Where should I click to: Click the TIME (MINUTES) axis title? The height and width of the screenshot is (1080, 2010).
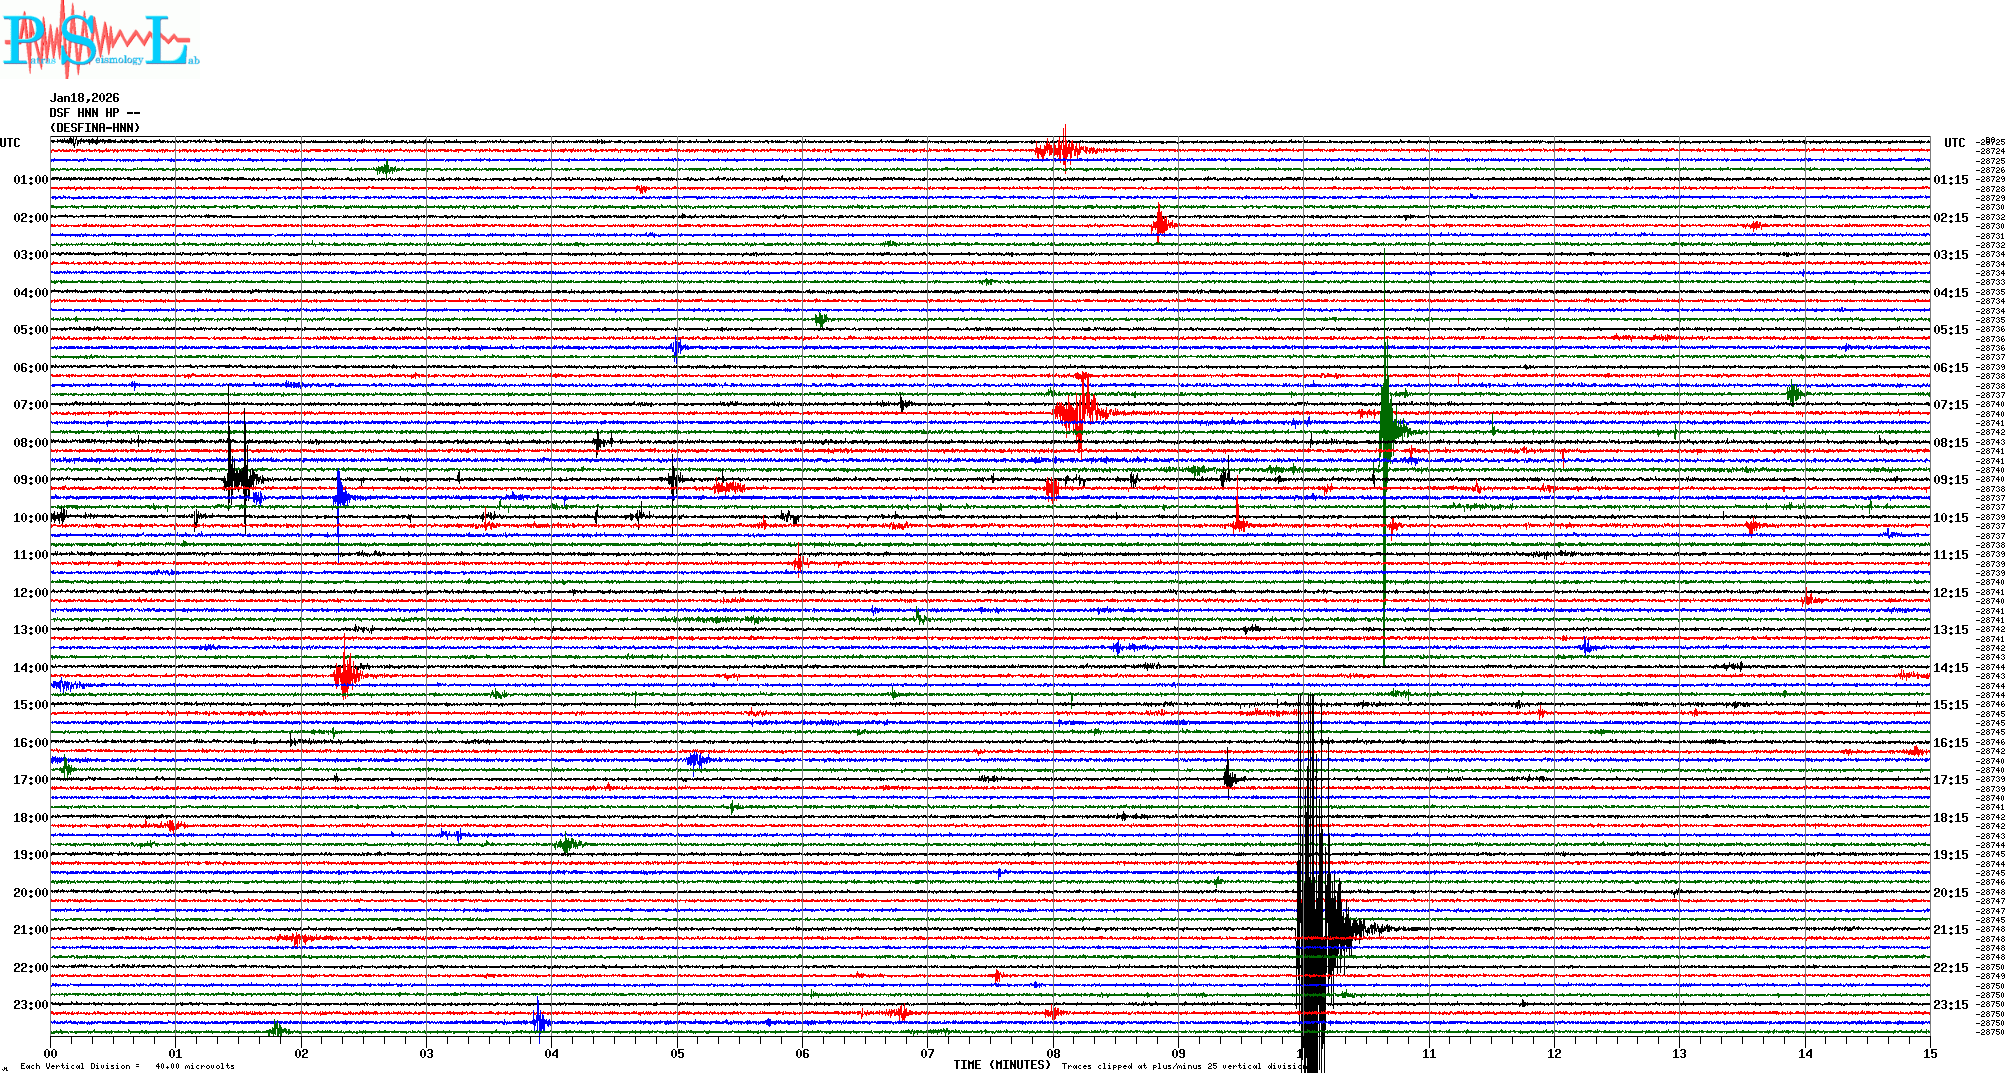[x=1001, y=1065]
